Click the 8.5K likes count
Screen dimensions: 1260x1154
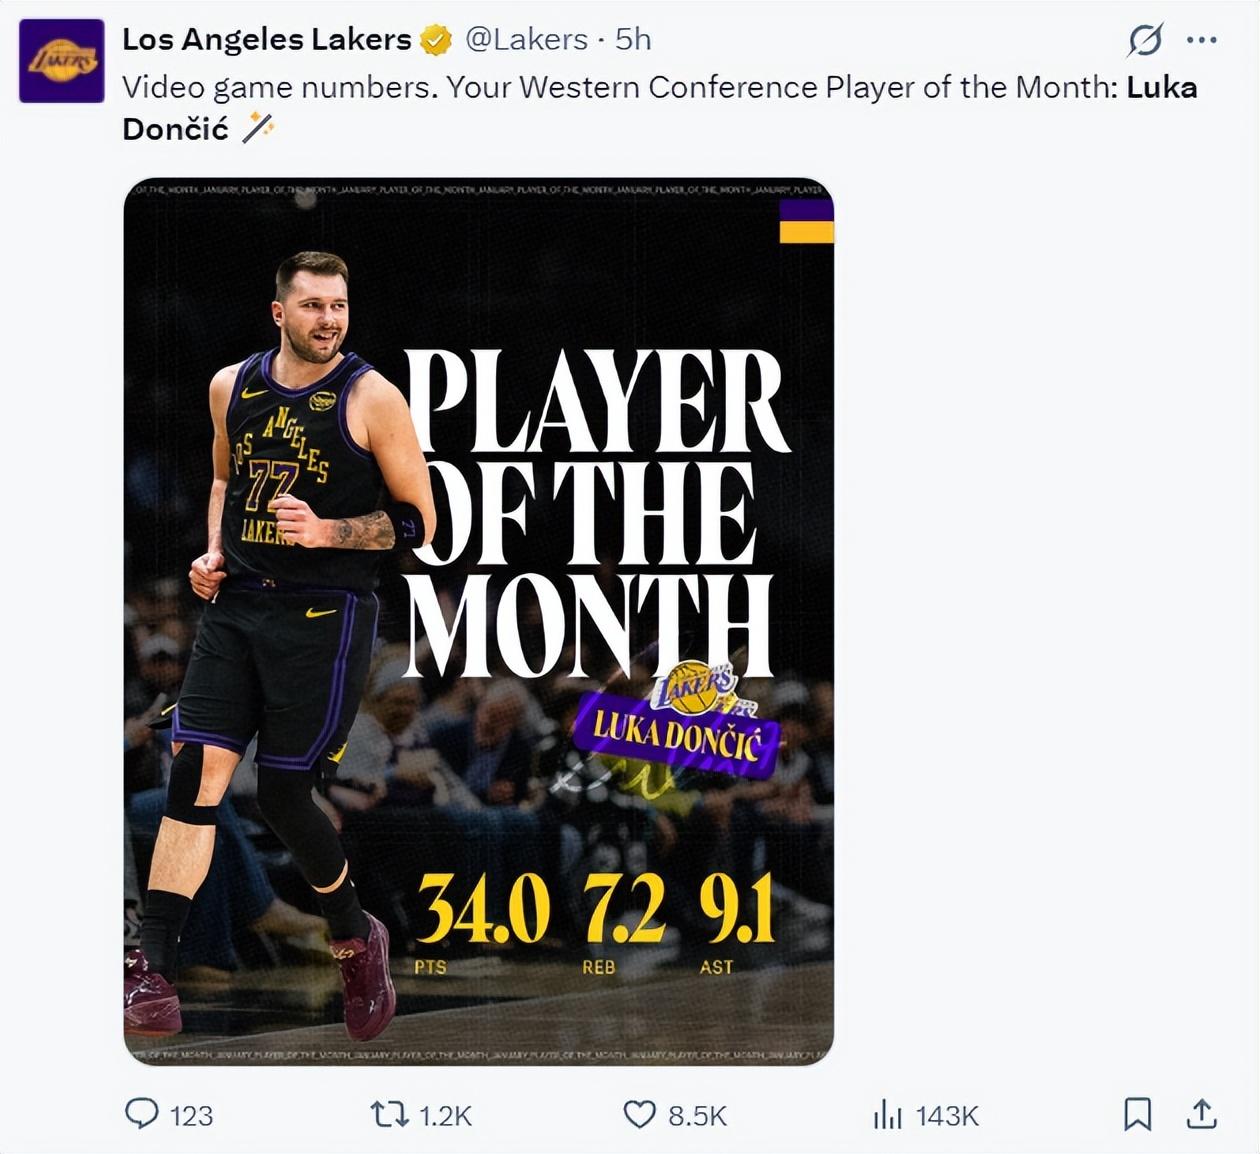697,1116
